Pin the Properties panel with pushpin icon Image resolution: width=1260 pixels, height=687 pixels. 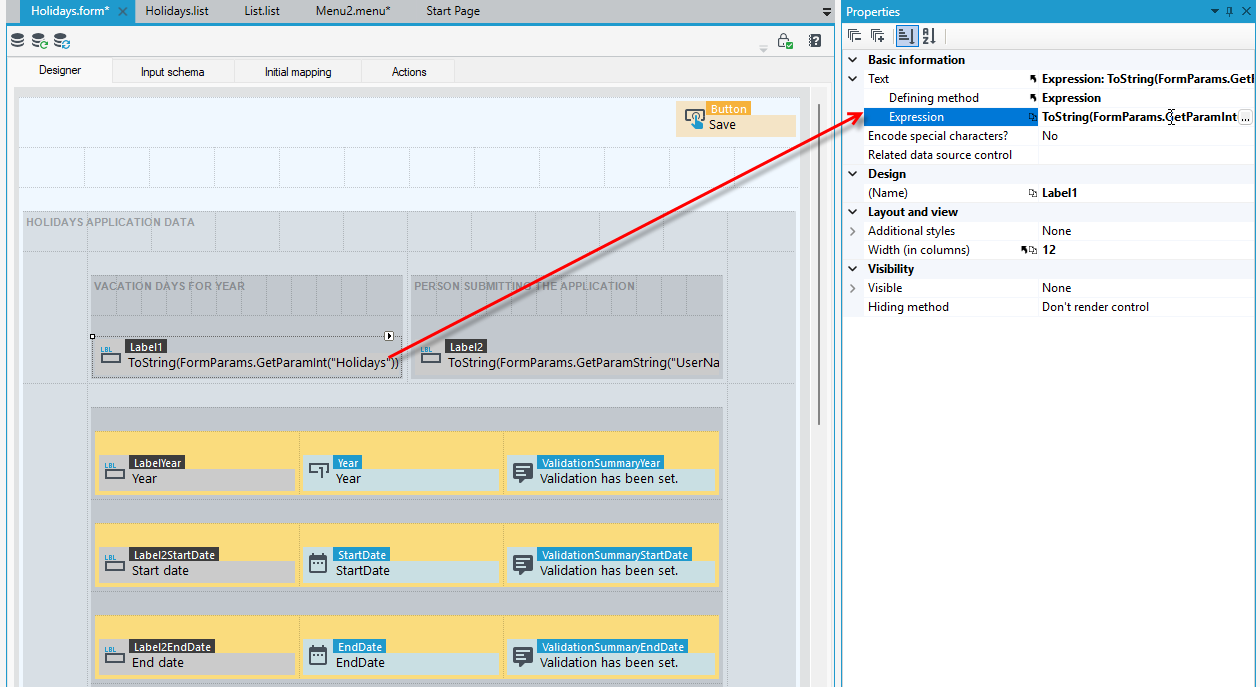coord(1230,11)
